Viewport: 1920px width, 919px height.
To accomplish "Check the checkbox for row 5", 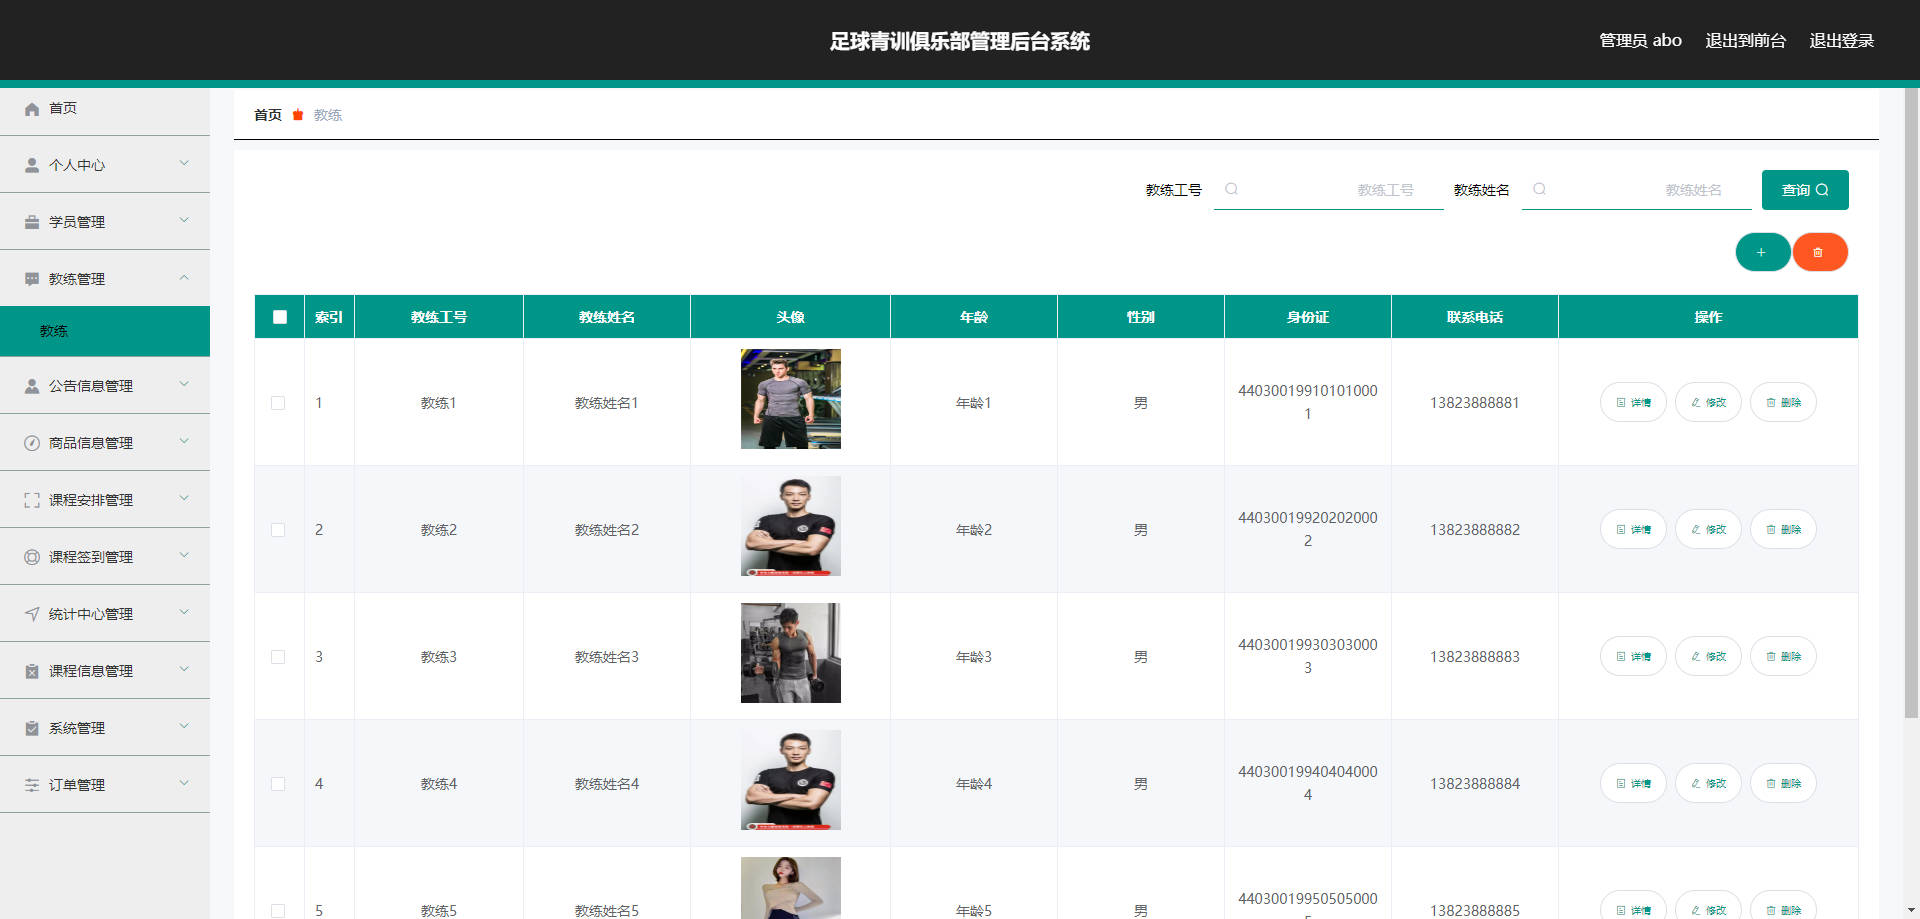I will 278,911.
